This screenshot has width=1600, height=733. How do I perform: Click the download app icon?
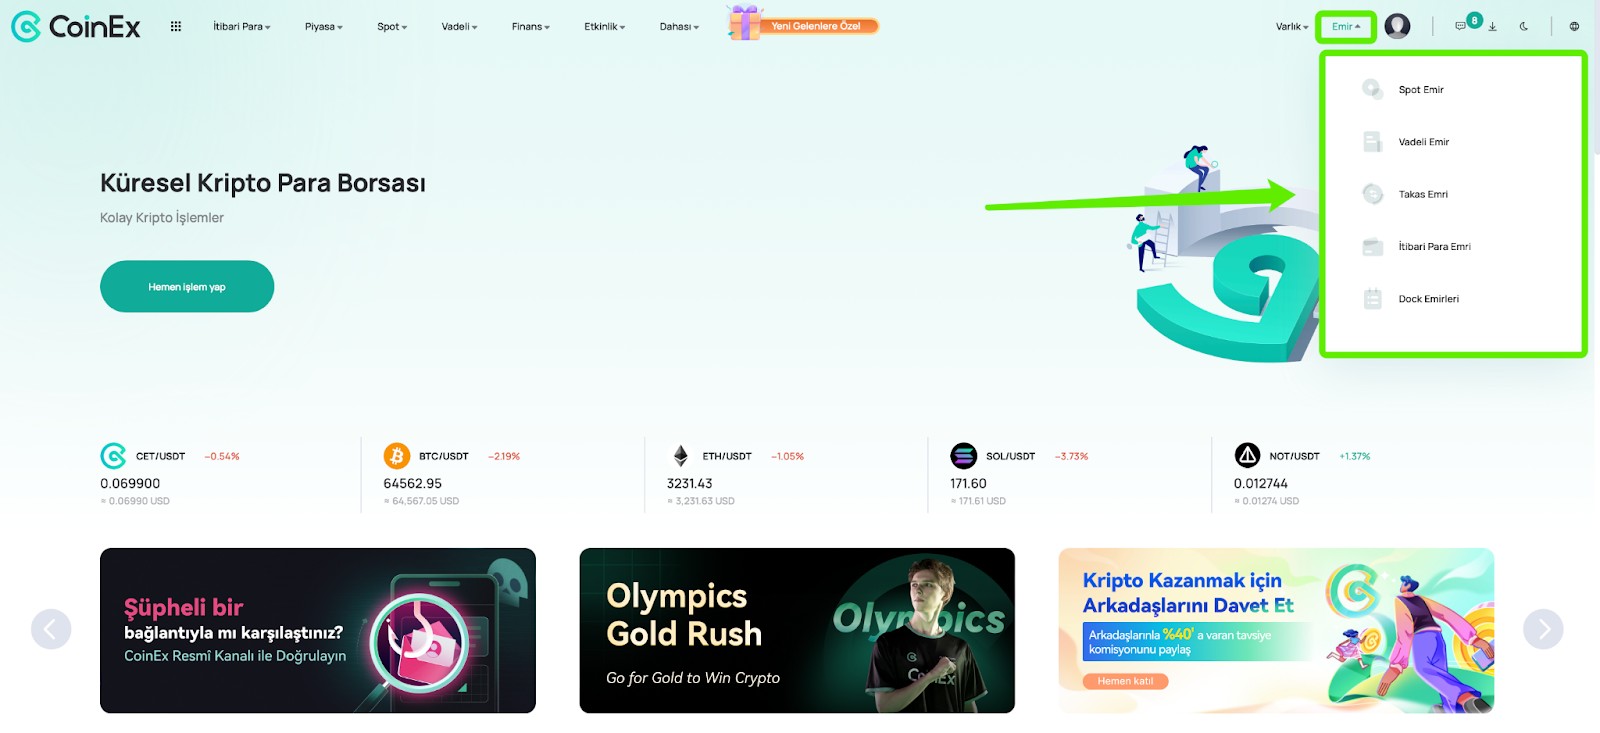tap(1492, 27)
